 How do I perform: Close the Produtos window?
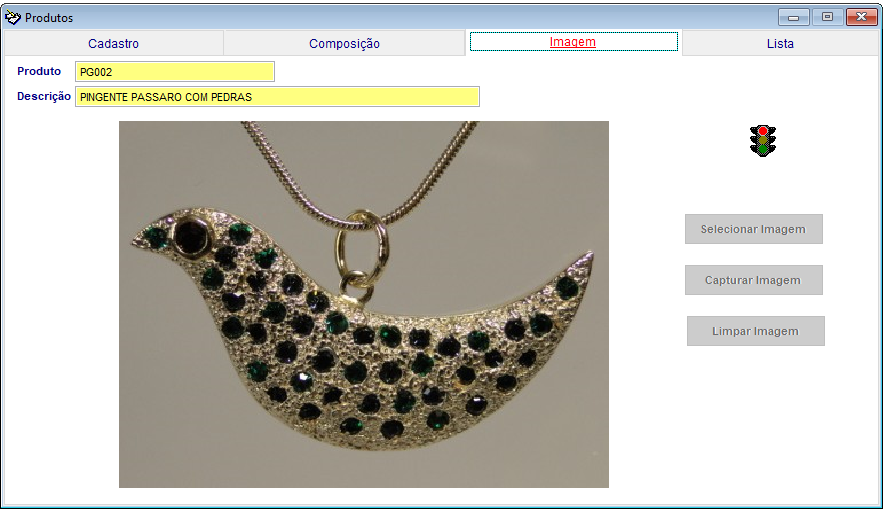tap(859, 17)
